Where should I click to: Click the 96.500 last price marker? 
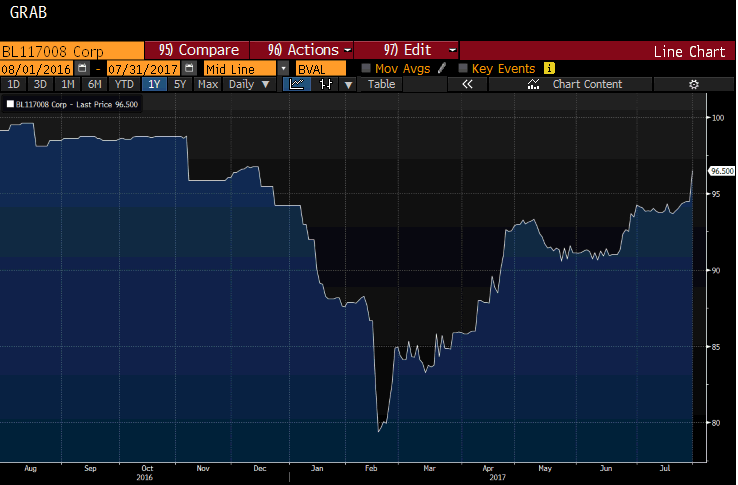[722, 171]
